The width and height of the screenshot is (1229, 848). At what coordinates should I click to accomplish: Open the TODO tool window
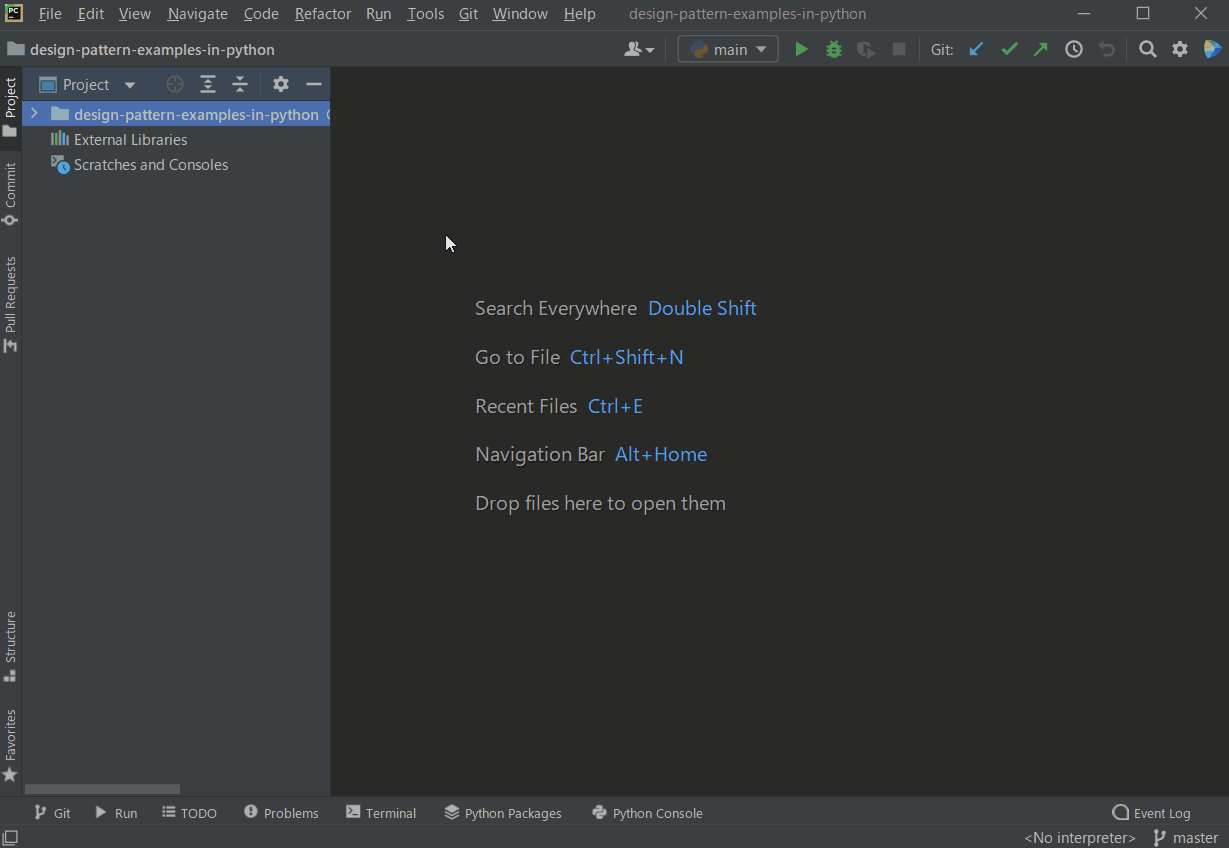coord(189,813)
